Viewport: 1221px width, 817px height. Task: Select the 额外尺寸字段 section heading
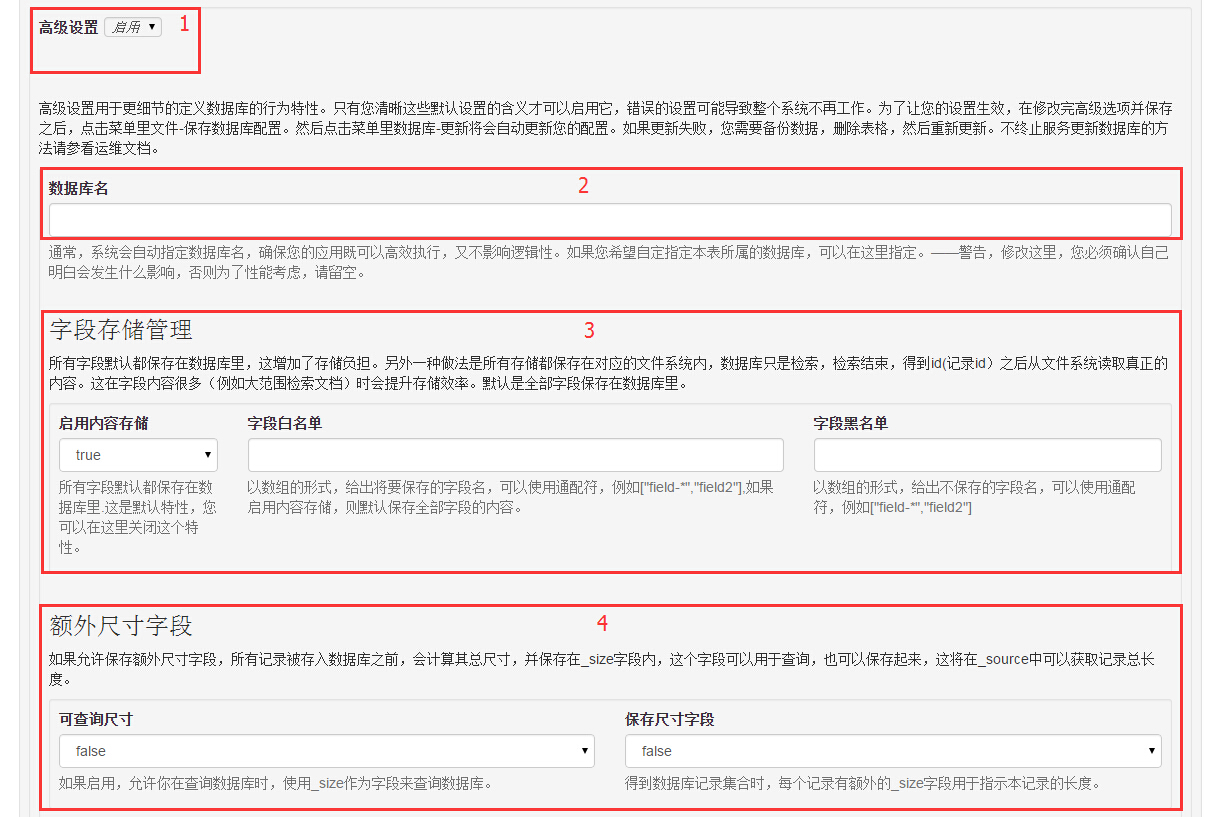click(x=121, y=626)
